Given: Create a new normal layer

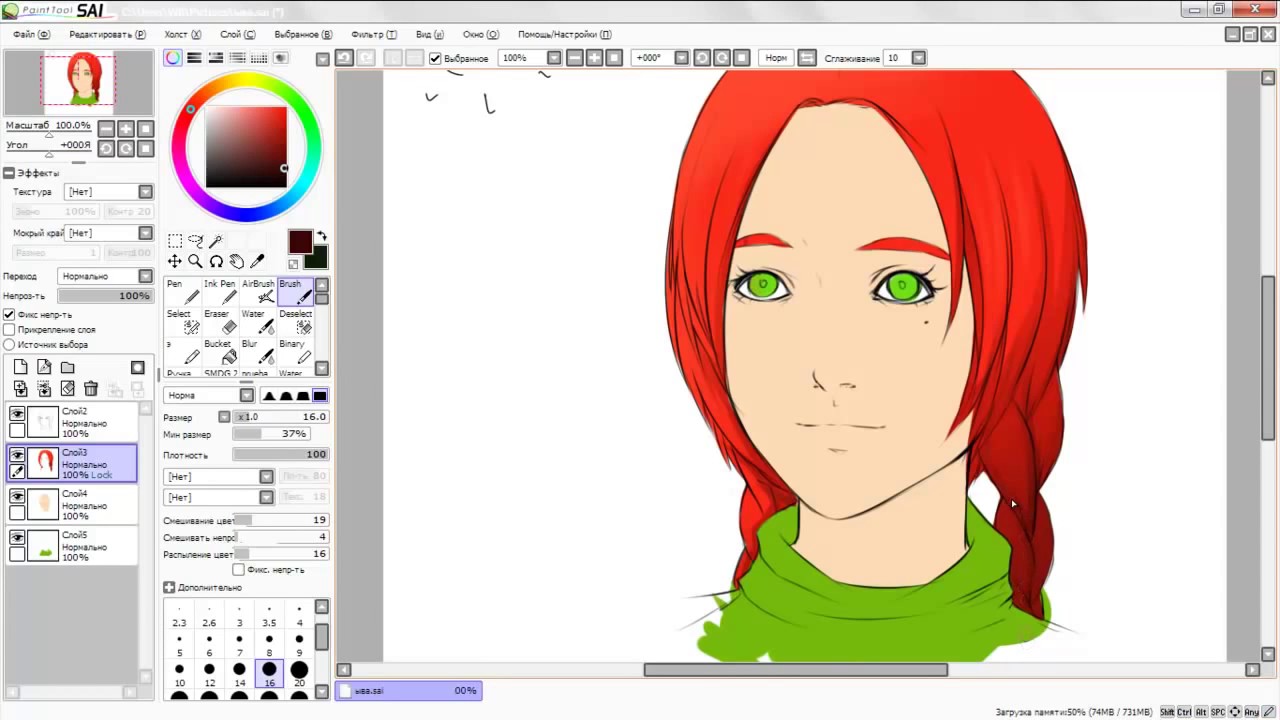Looking at the screenshot, I should (20, 367).
